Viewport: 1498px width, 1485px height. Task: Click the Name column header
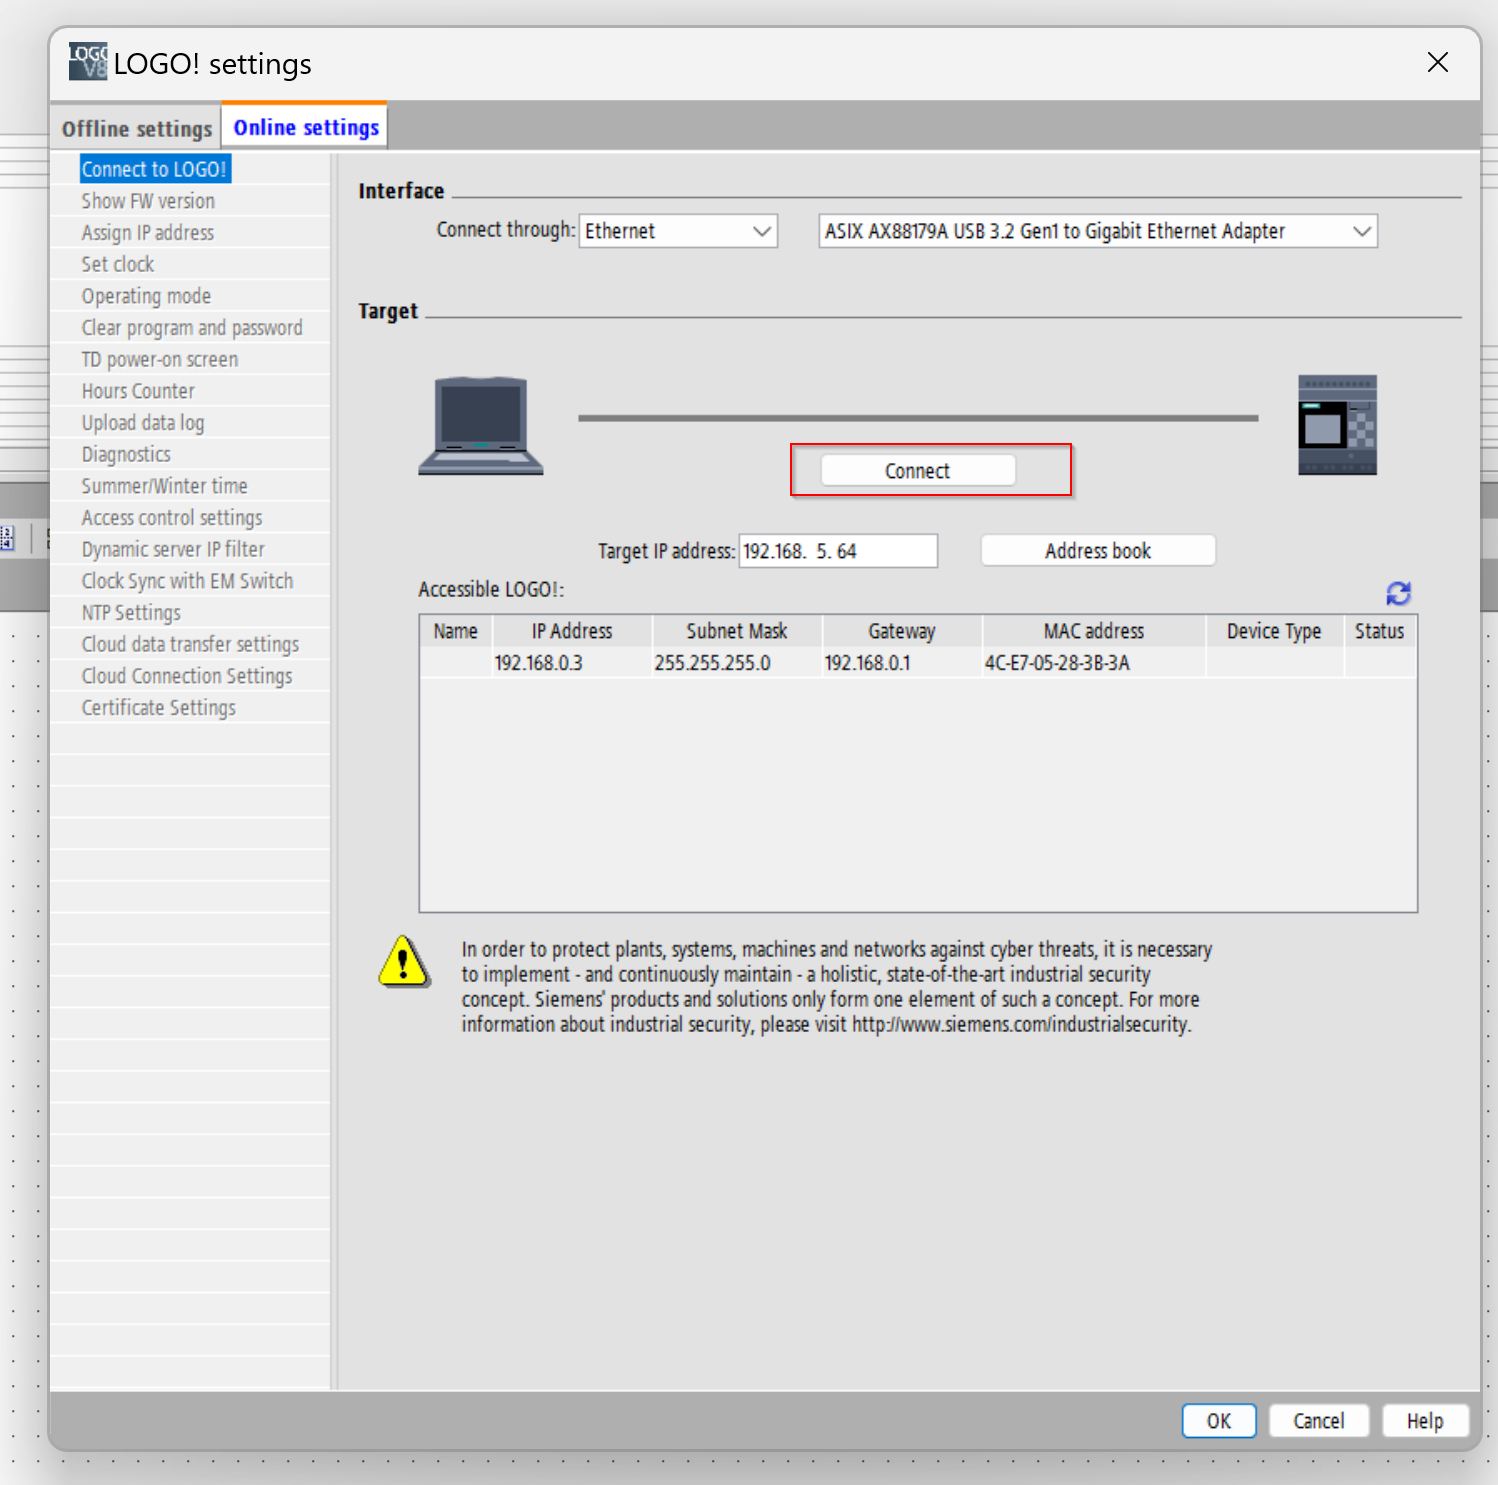click(456, 631)
